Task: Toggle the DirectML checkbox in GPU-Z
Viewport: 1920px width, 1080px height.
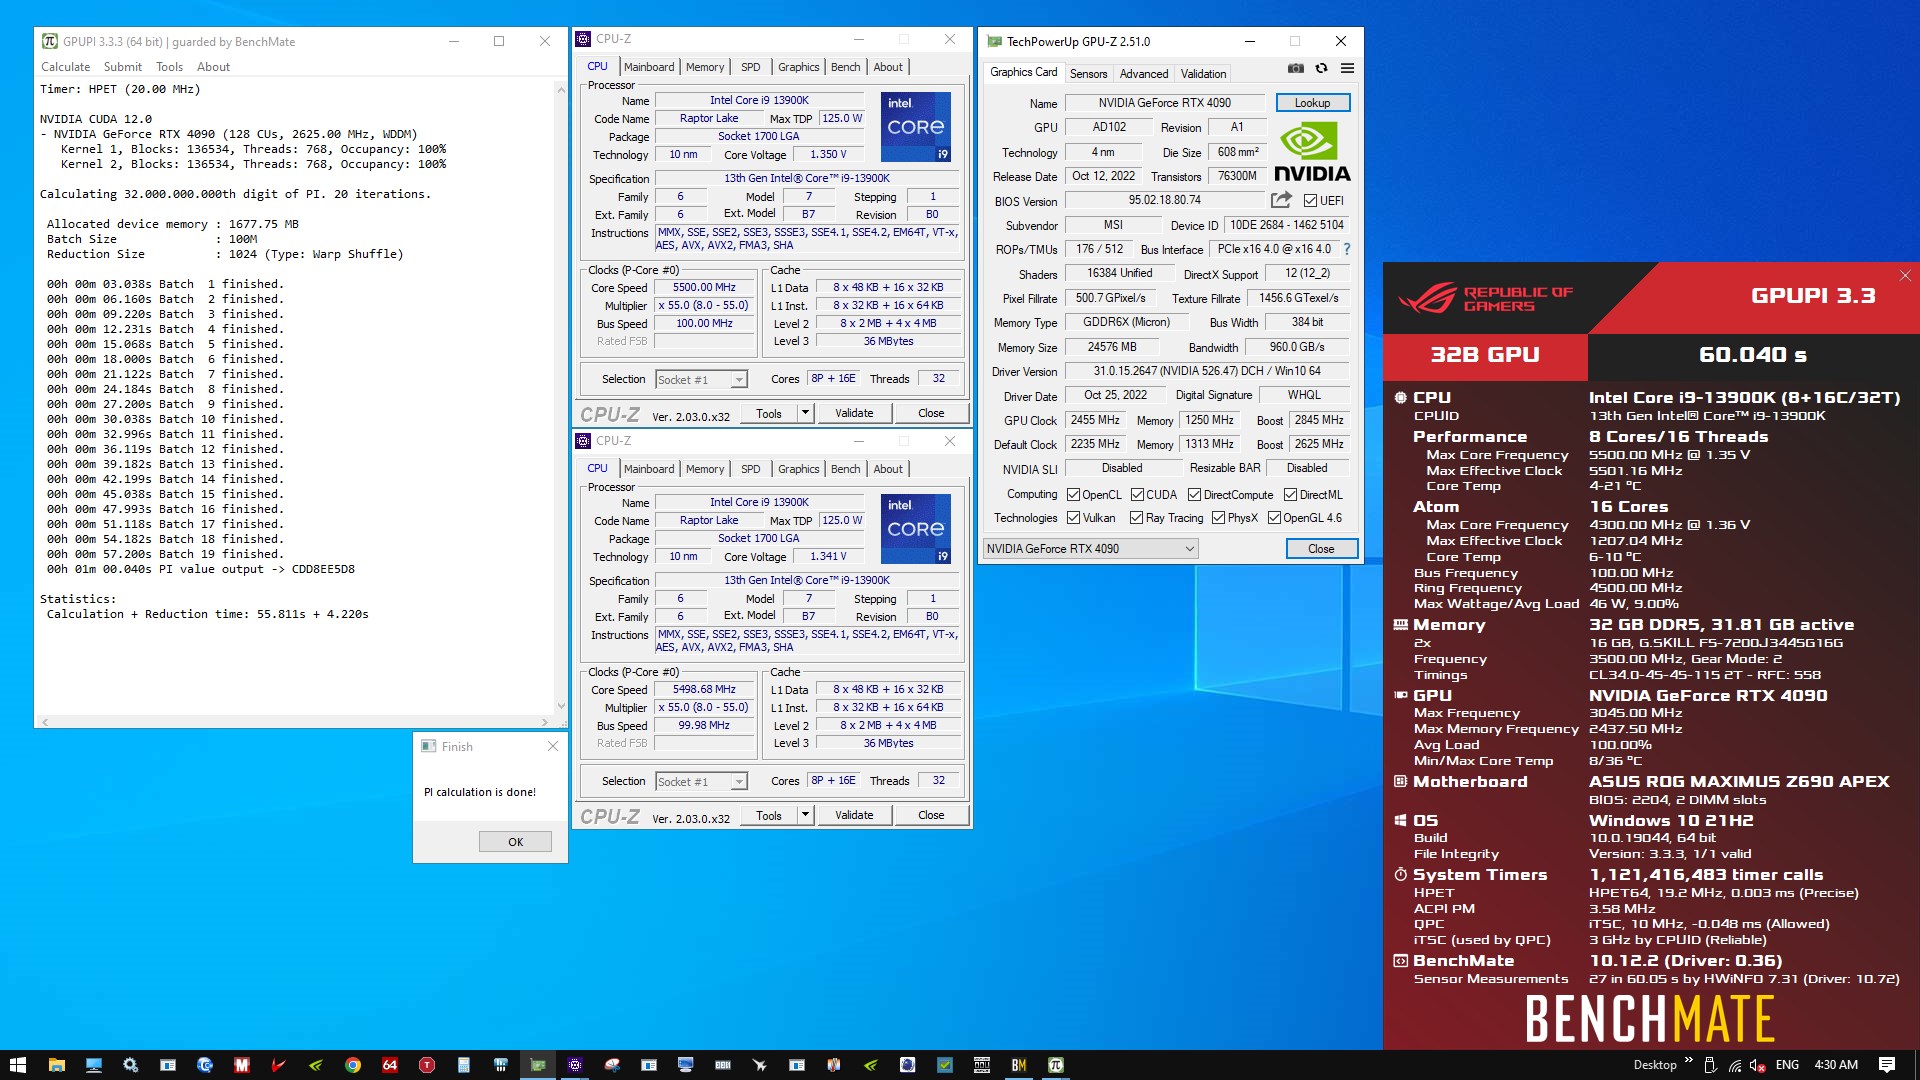Action: [x=1290, y=495]
